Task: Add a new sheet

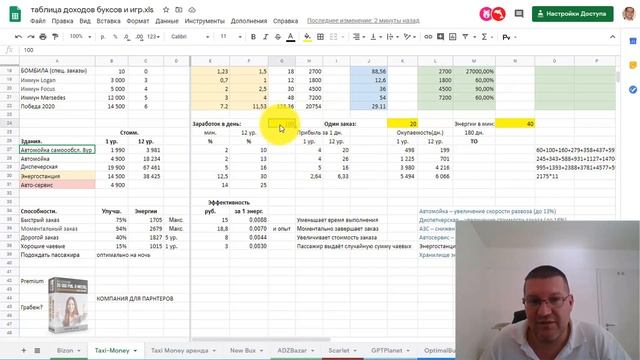Action: pyautogui.click(x=24, y=350)
